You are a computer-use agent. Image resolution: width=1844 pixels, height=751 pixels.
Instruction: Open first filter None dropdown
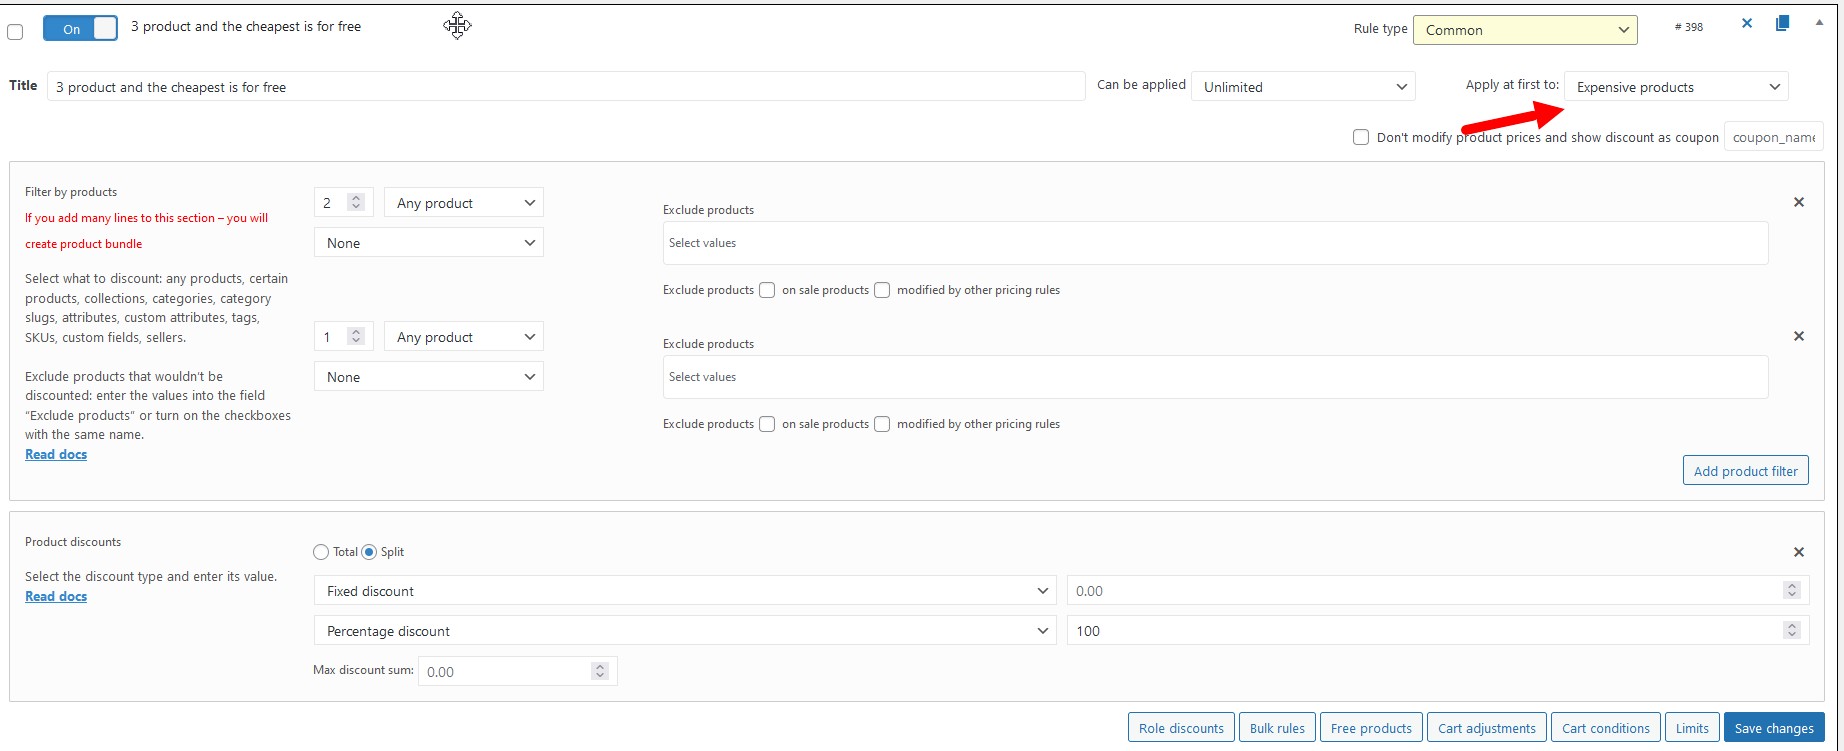coord(429,243)
